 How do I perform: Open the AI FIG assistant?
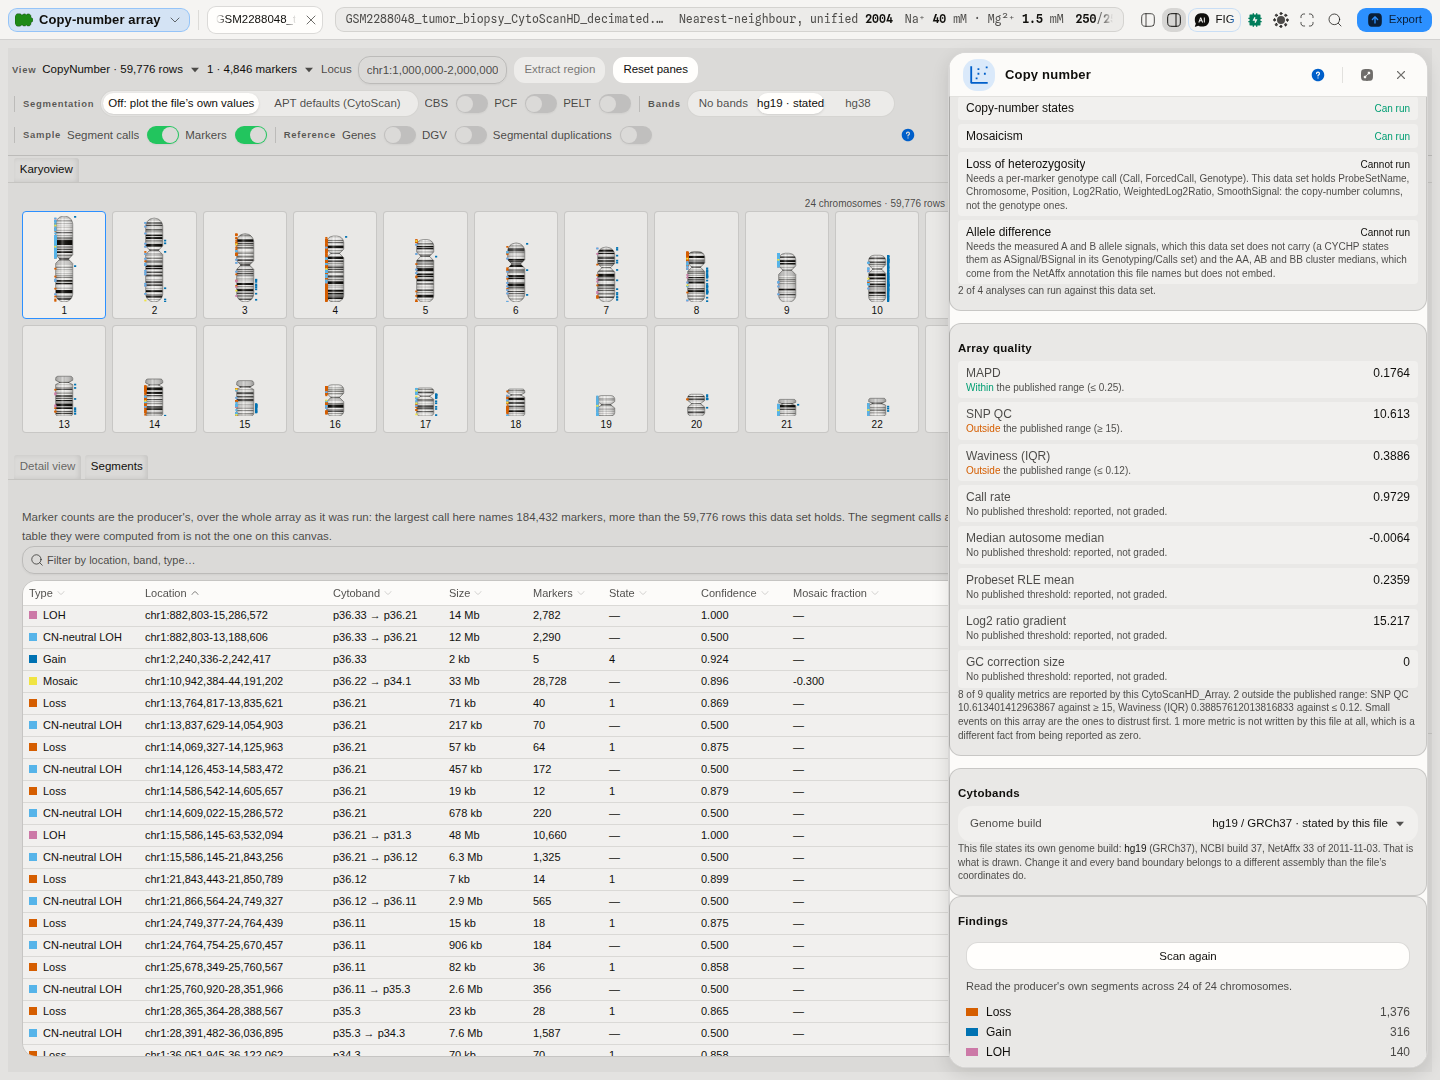(1215, 20)
